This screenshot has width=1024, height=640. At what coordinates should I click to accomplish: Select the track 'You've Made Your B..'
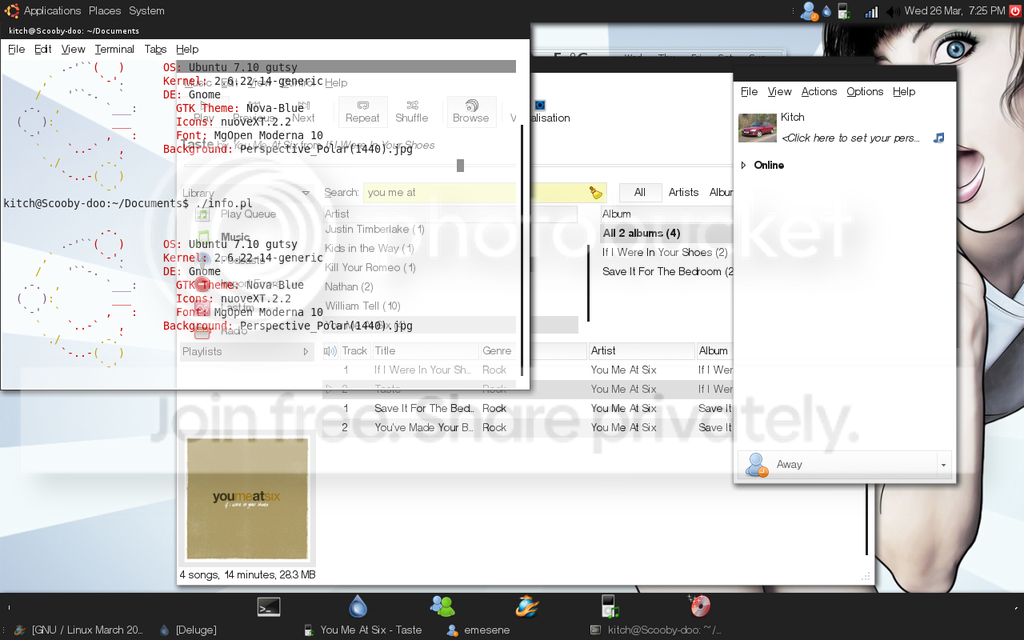(423, 427)
